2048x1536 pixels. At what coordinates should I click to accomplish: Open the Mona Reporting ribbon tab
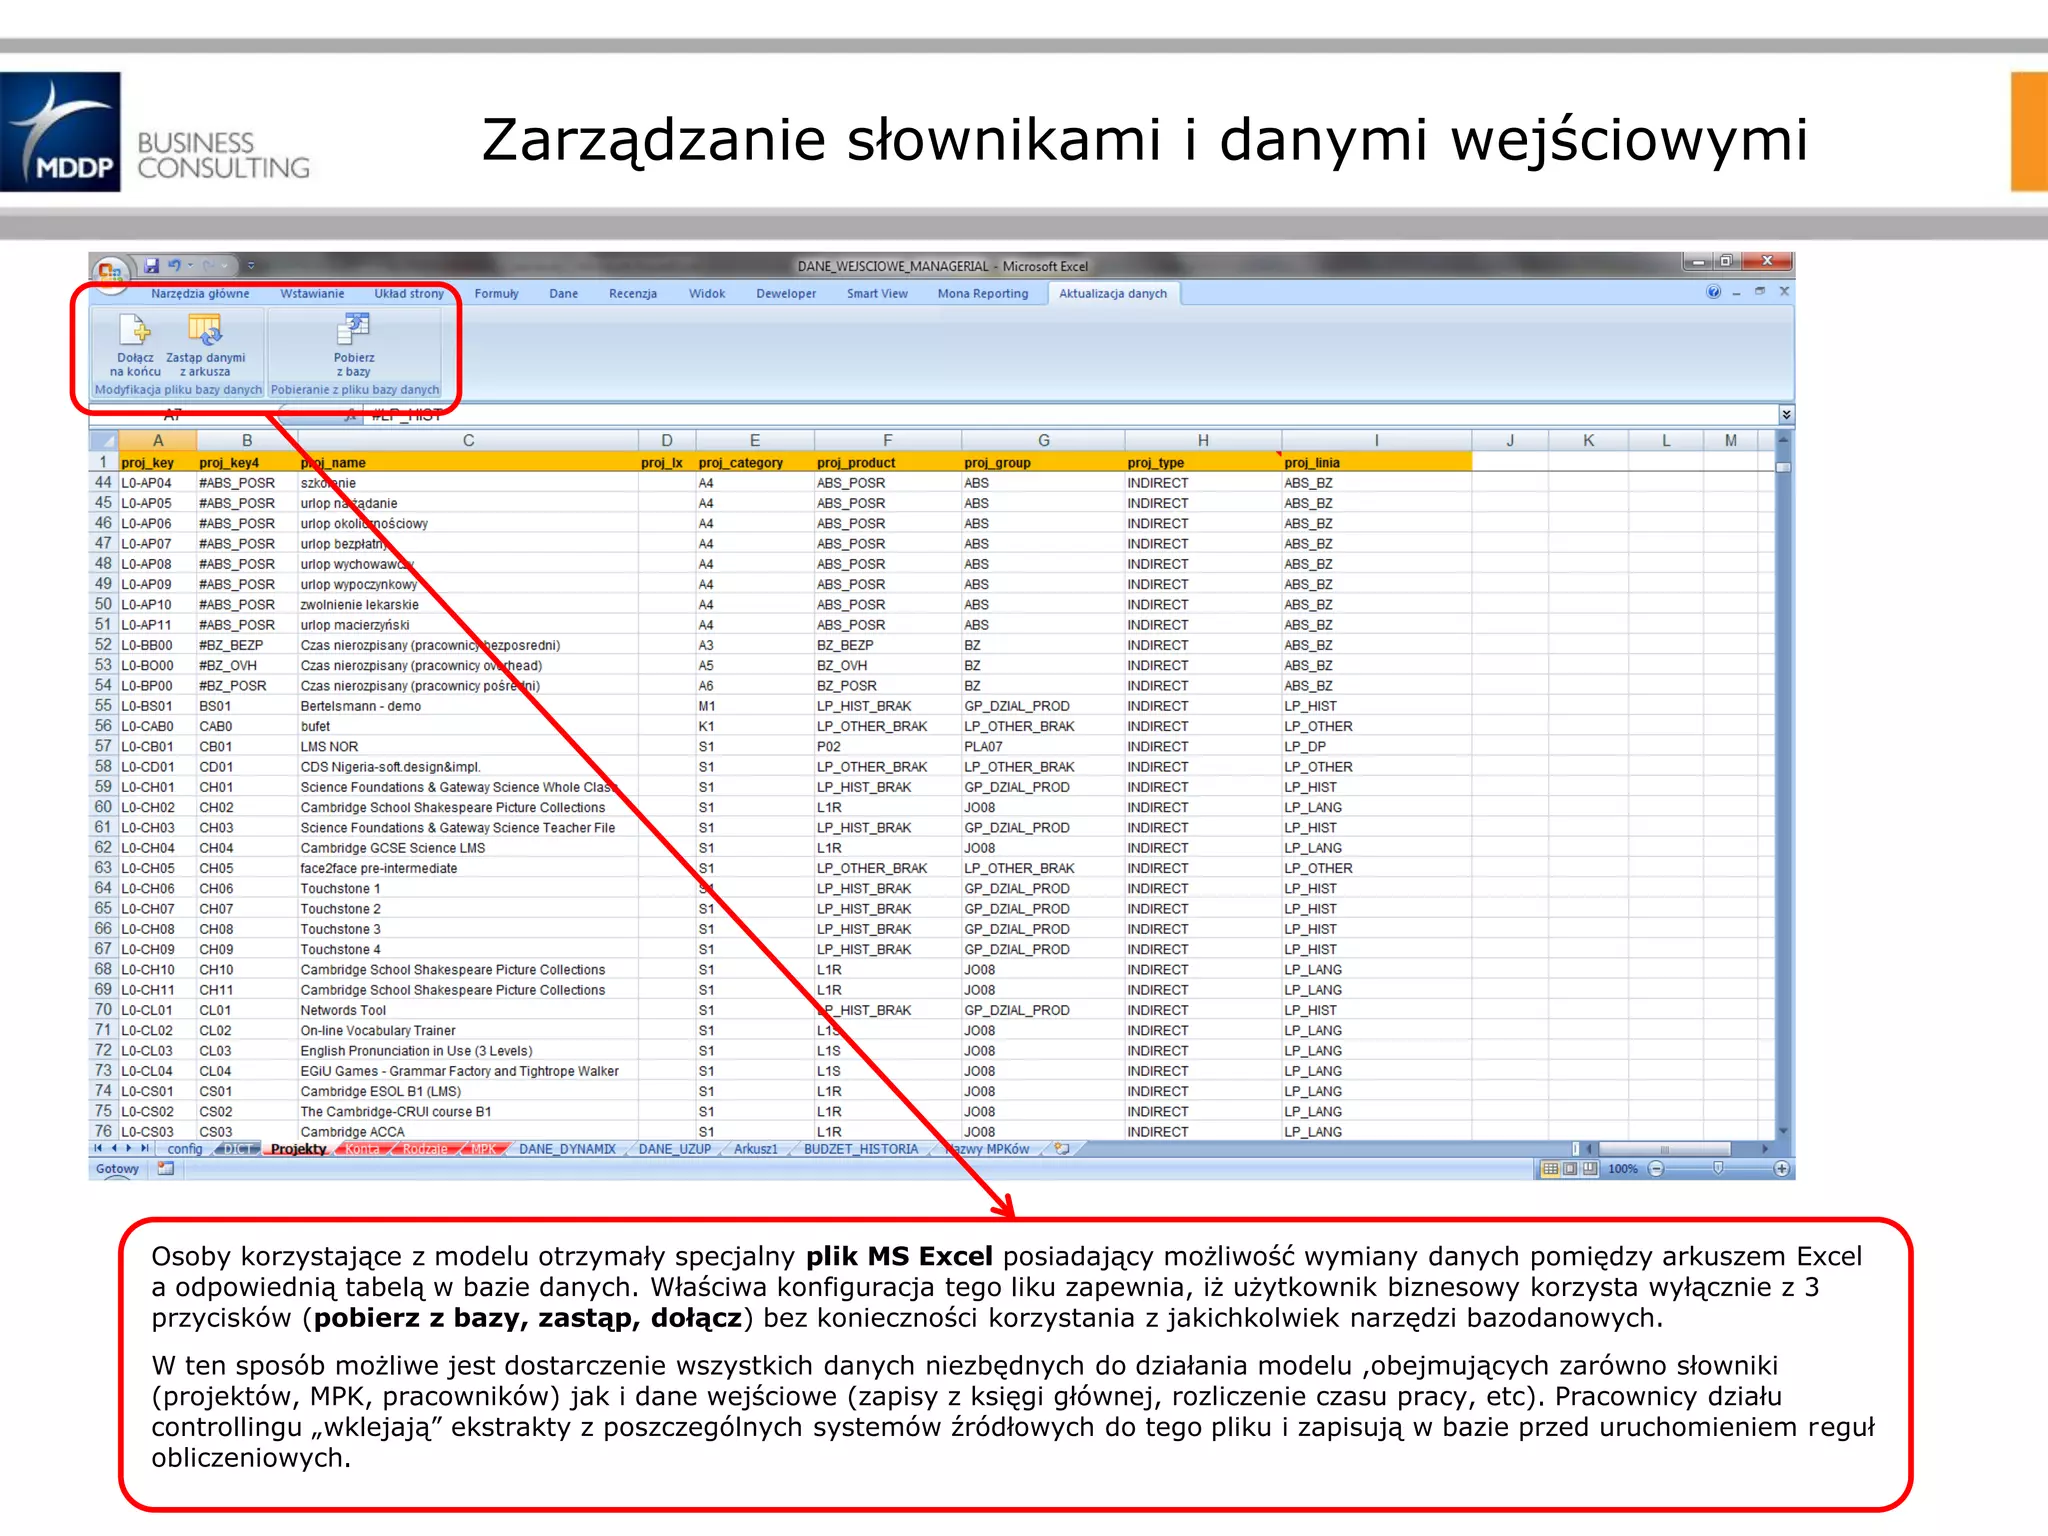[983, 293]
